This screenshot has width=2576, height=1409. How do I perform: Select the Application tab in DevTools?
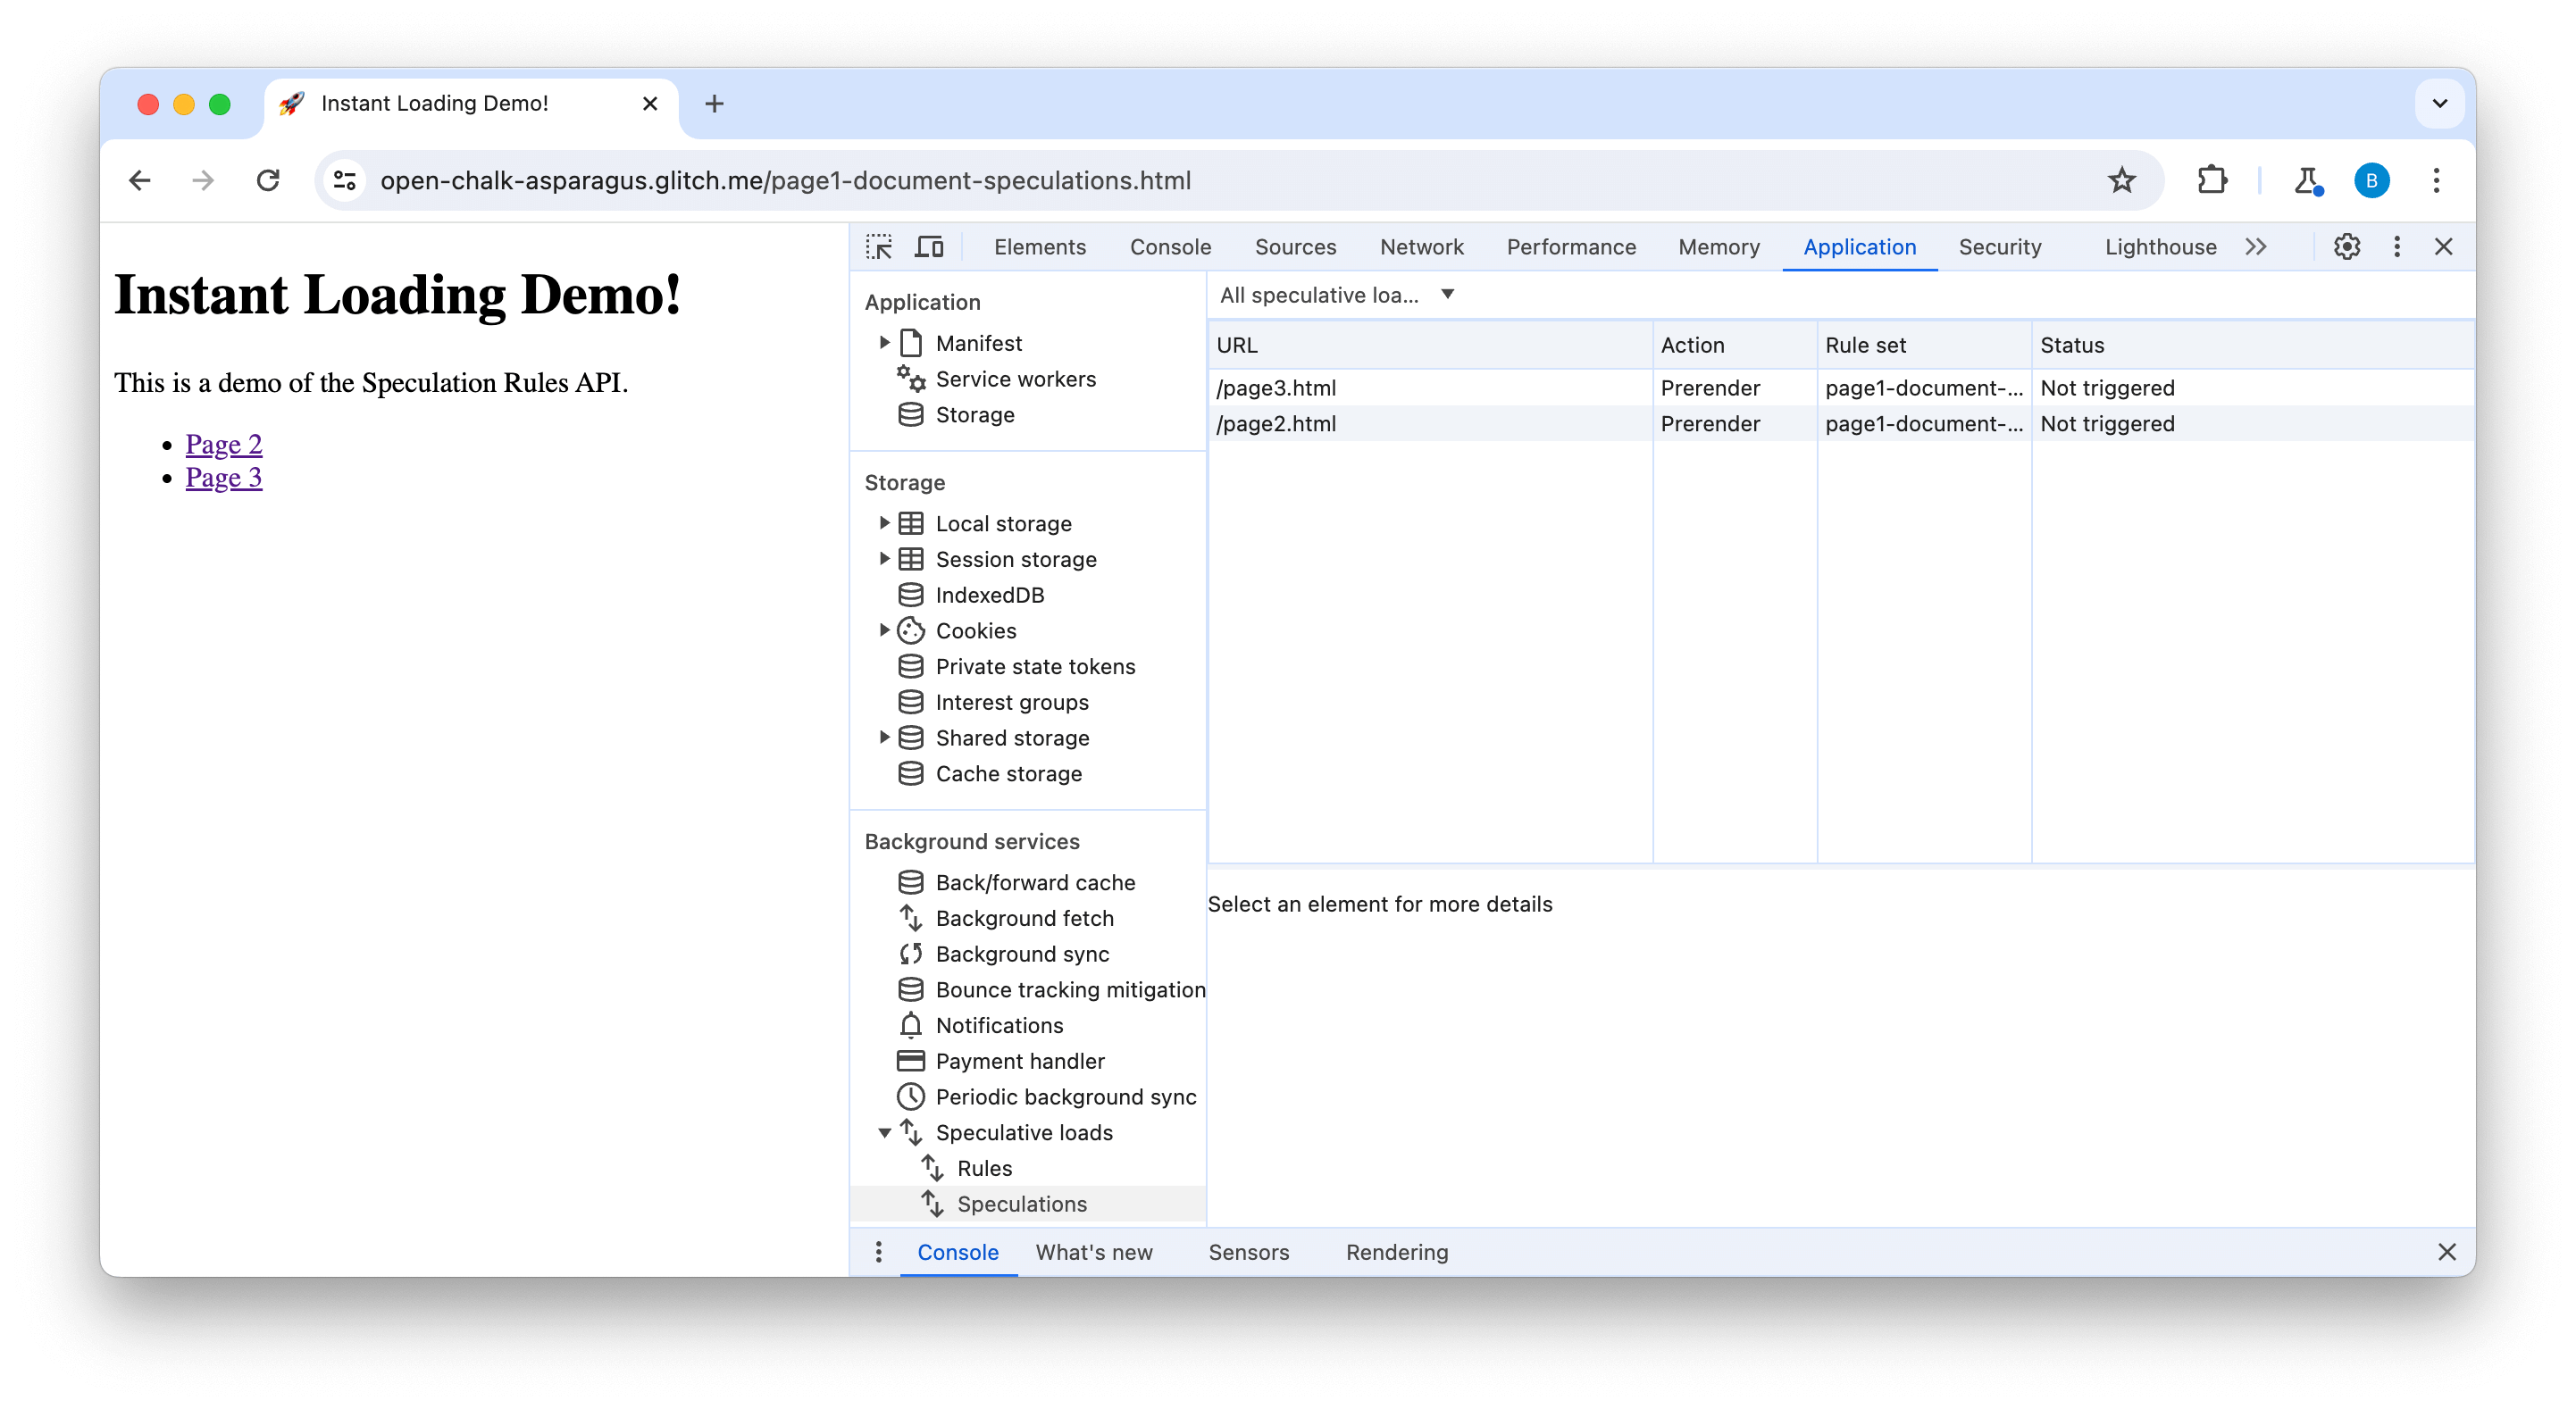1859,246
